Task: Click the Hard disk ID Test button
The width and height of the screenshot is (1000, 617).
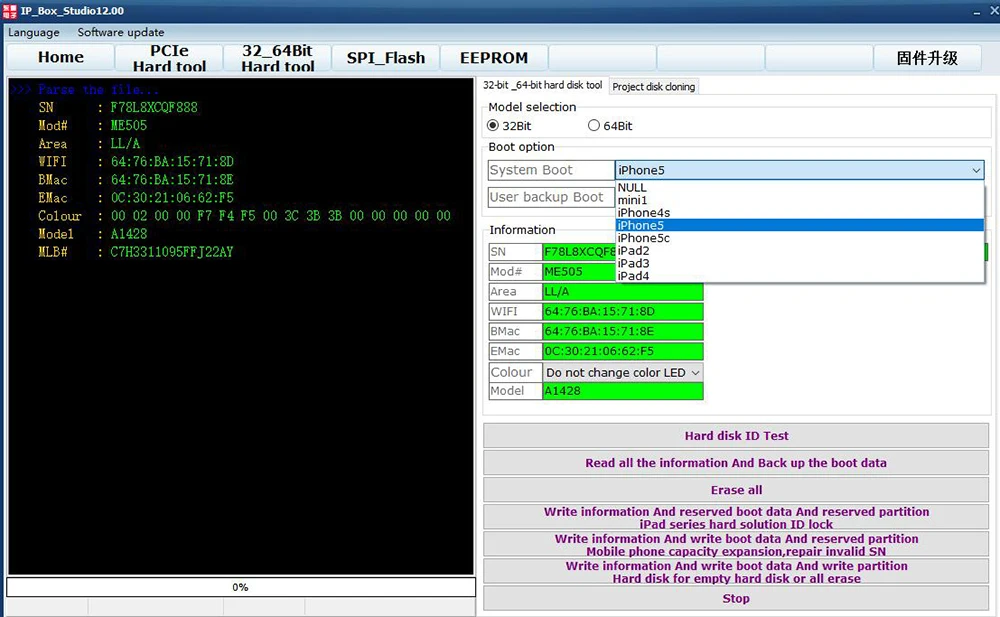Action: (736, 436)
